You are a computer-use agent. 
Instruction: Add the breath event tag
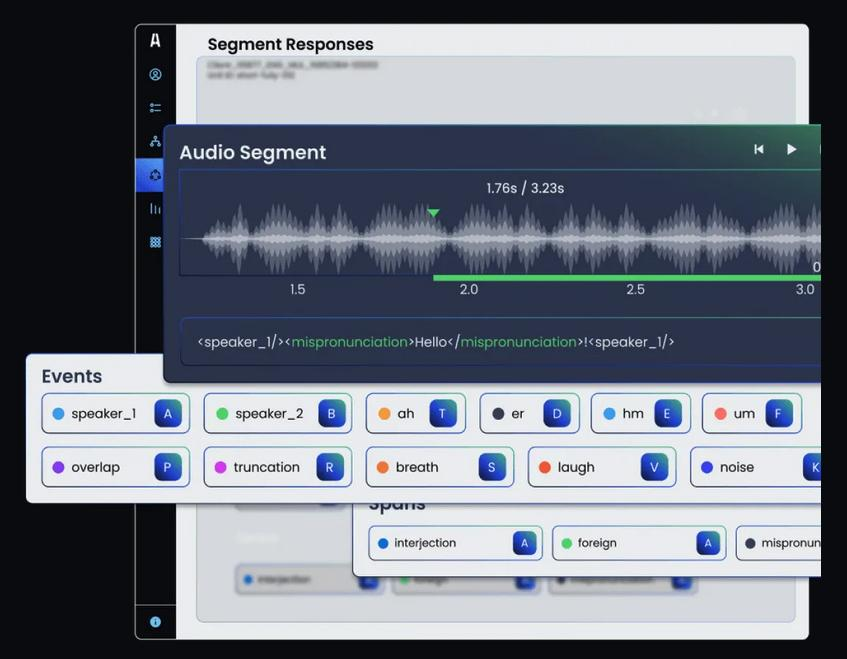(x=439, y=467)
